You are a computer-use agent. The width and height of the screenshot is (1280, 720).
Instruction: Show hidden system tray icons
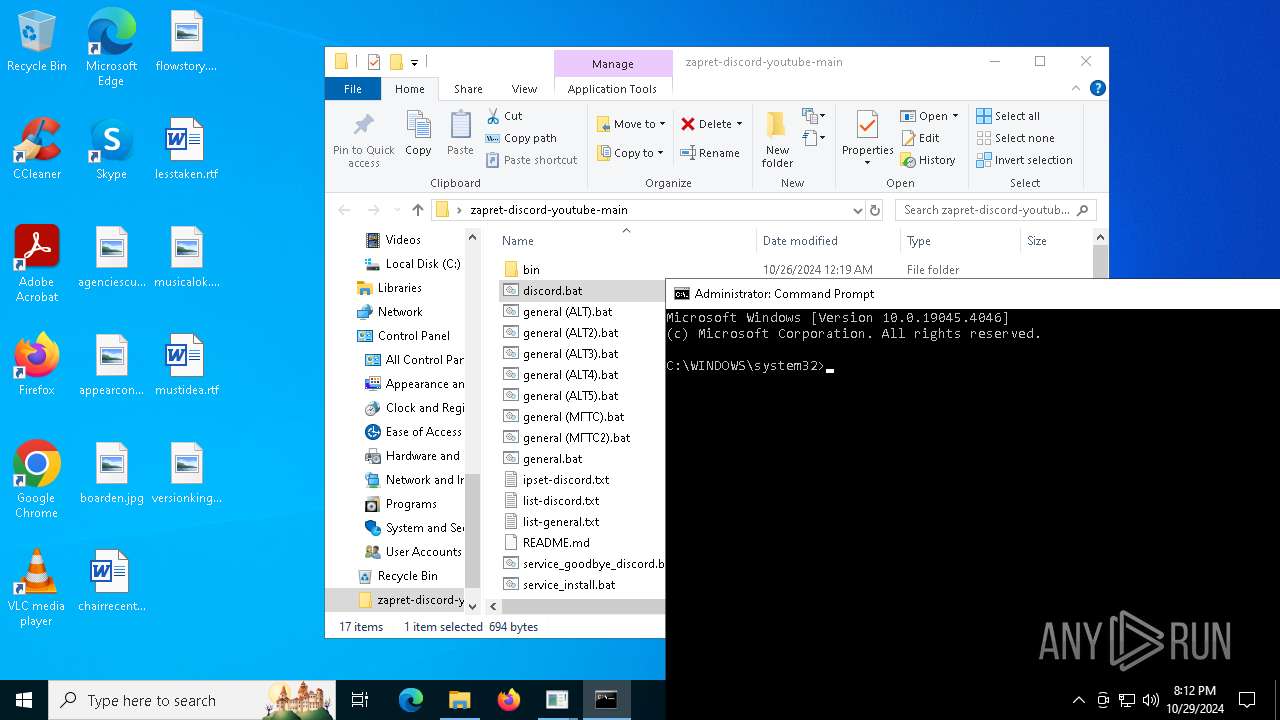tap(1078, 700)
